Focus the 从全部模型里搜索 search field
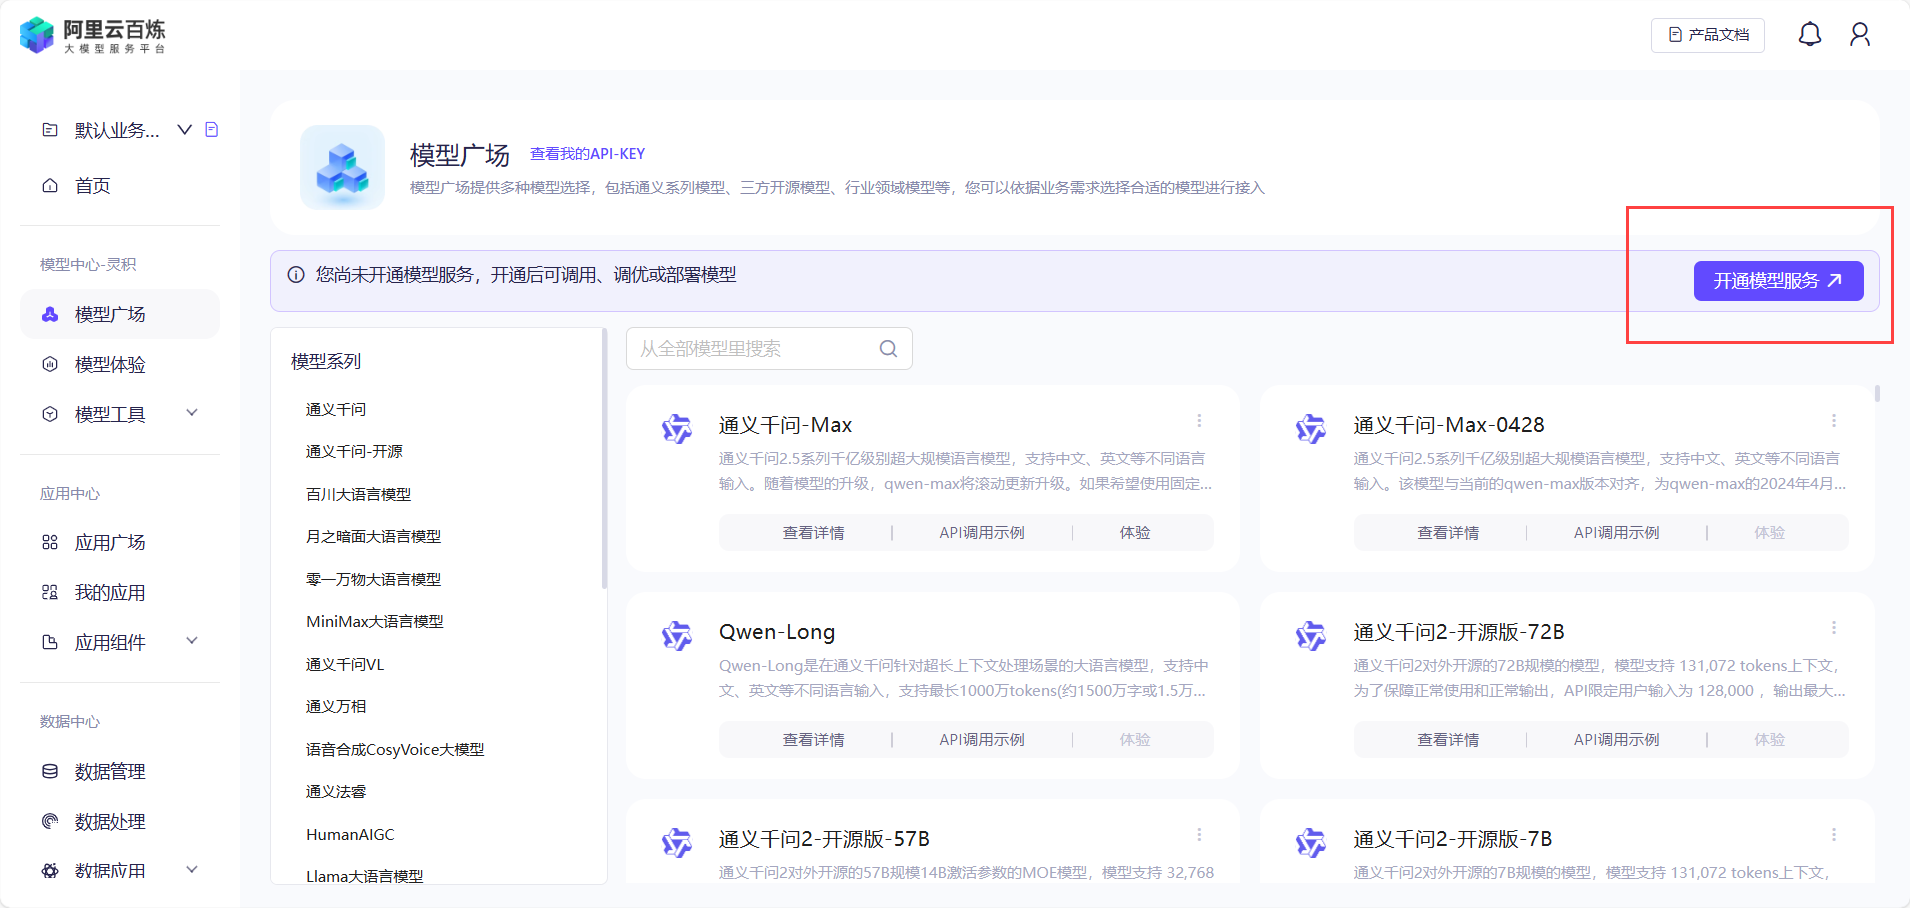The image size is (1910, 908). [769, 349]
